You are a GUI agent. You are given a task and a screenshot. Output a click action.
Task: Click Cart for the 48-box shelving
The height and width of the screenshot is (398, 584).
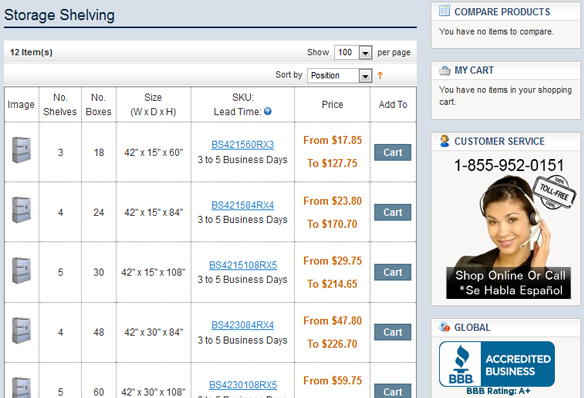point(393,332)
